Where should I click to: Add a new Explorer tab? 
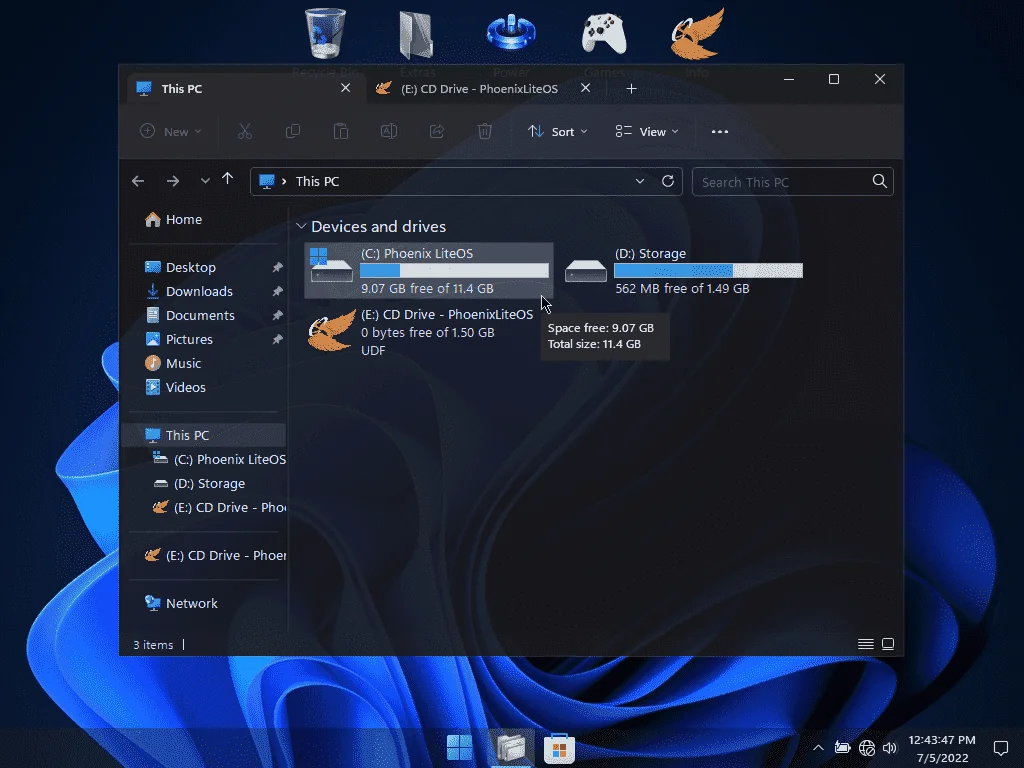(631, 88)
